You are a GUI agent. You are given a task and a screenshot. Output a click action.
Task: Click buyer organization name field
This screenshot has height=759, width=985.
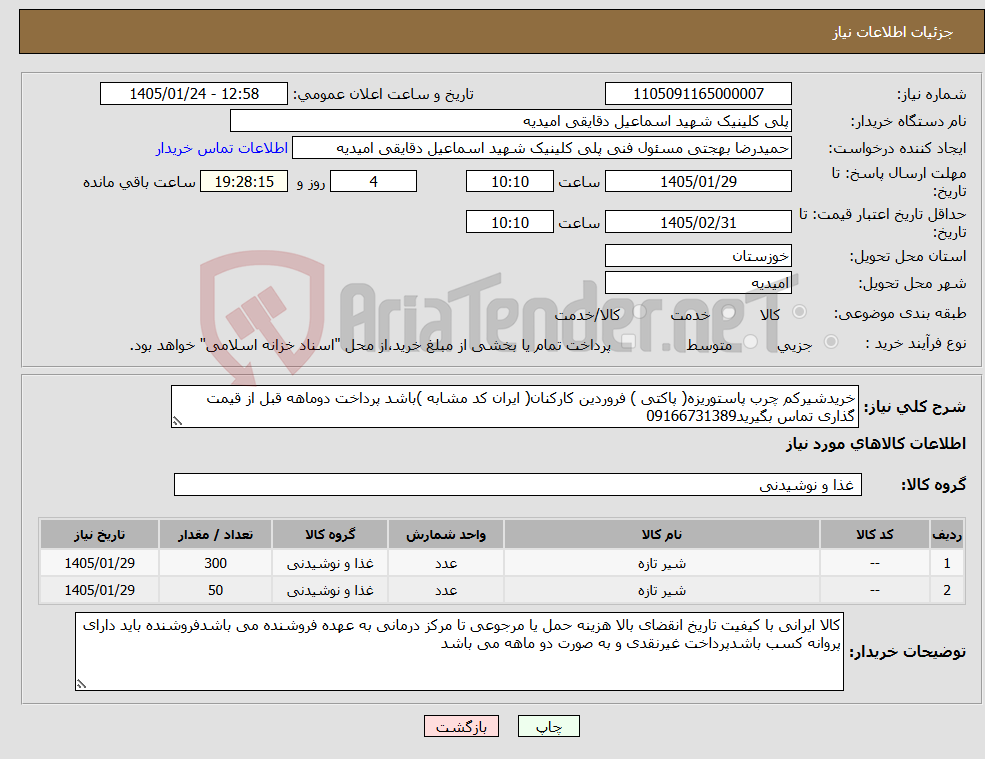pyautogui.click(x=511, y=121)
